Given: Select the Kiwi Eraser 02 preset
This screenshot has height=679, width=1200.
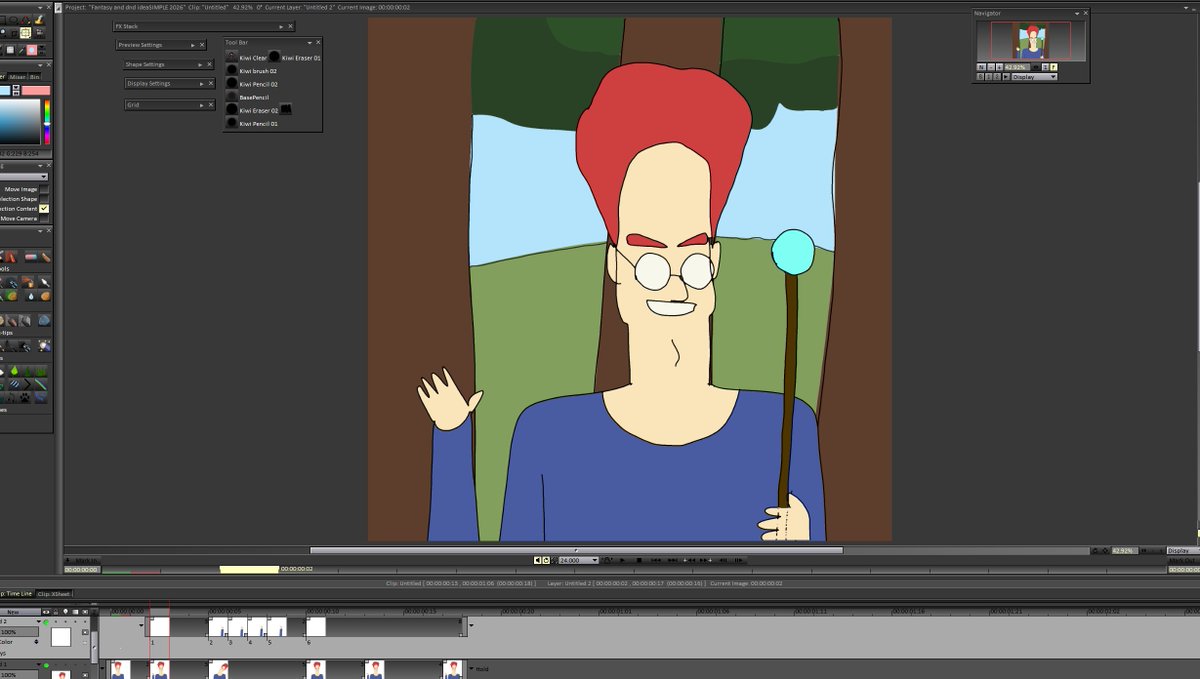Looking at the screenshot, I should click(251, 110).
